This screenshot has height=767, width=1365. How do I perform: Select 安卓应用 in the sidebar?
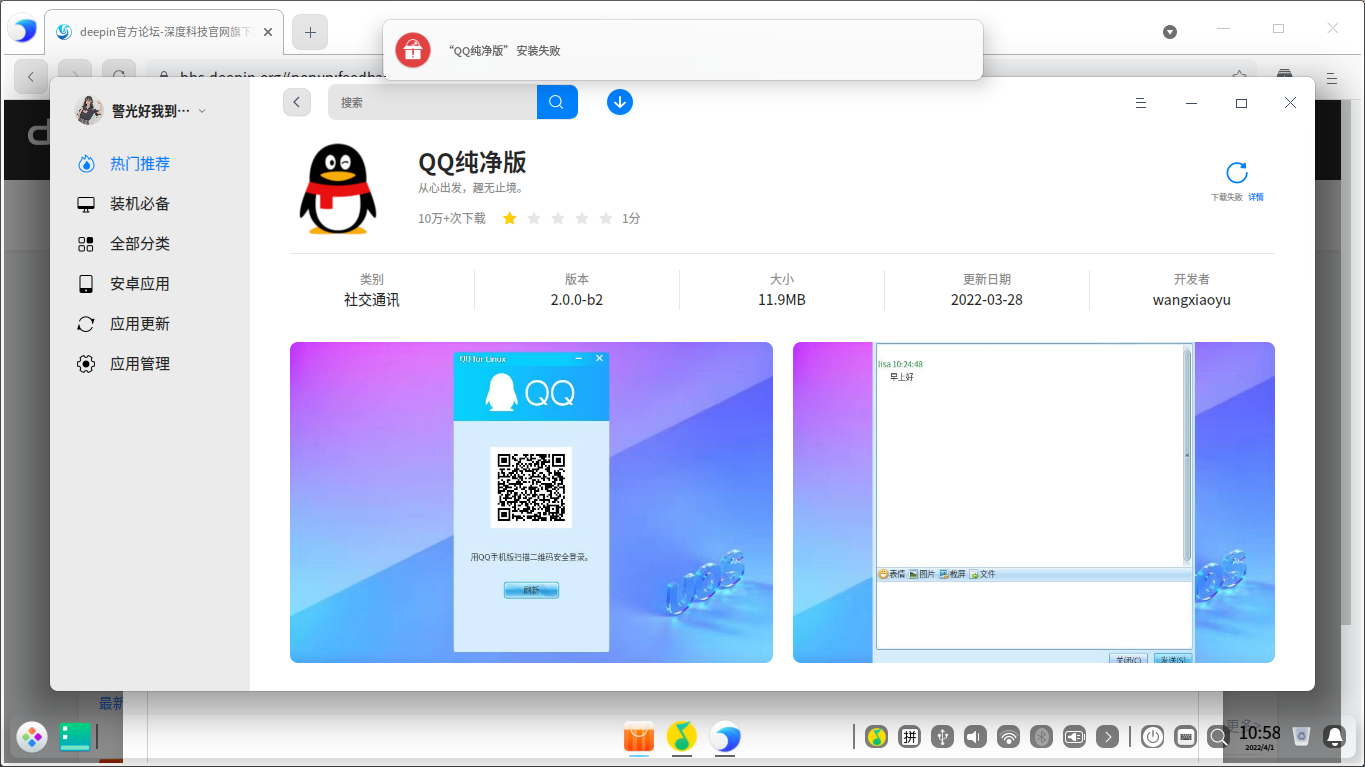click(140, 284)
